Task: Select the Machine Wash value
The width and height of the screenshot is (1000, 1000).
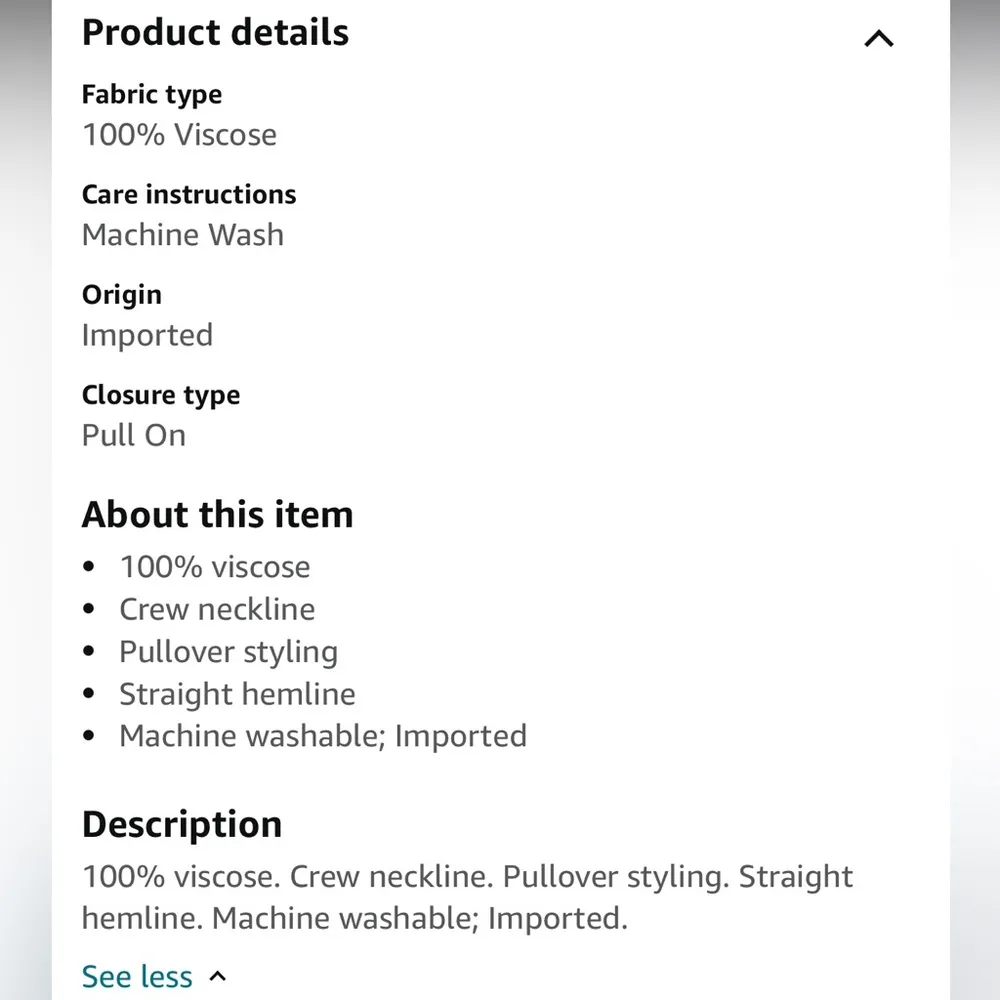Action: pyautogui.click(x=183, y=235)
